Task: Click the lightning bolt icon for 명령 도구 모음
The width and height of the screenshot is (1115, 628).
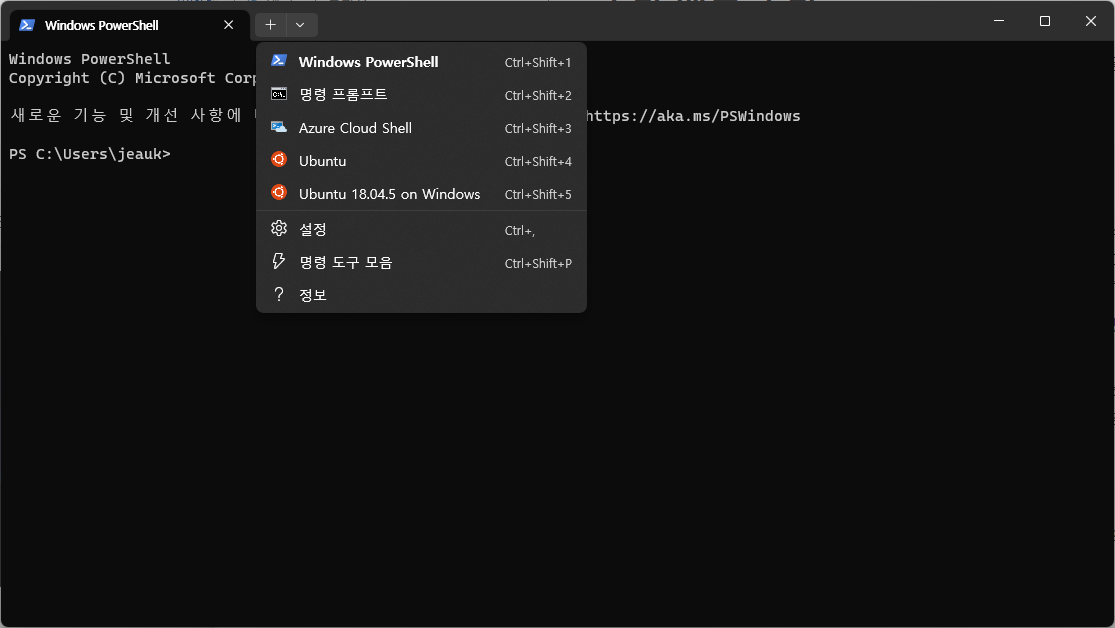Action: click(x=279, y=261)
